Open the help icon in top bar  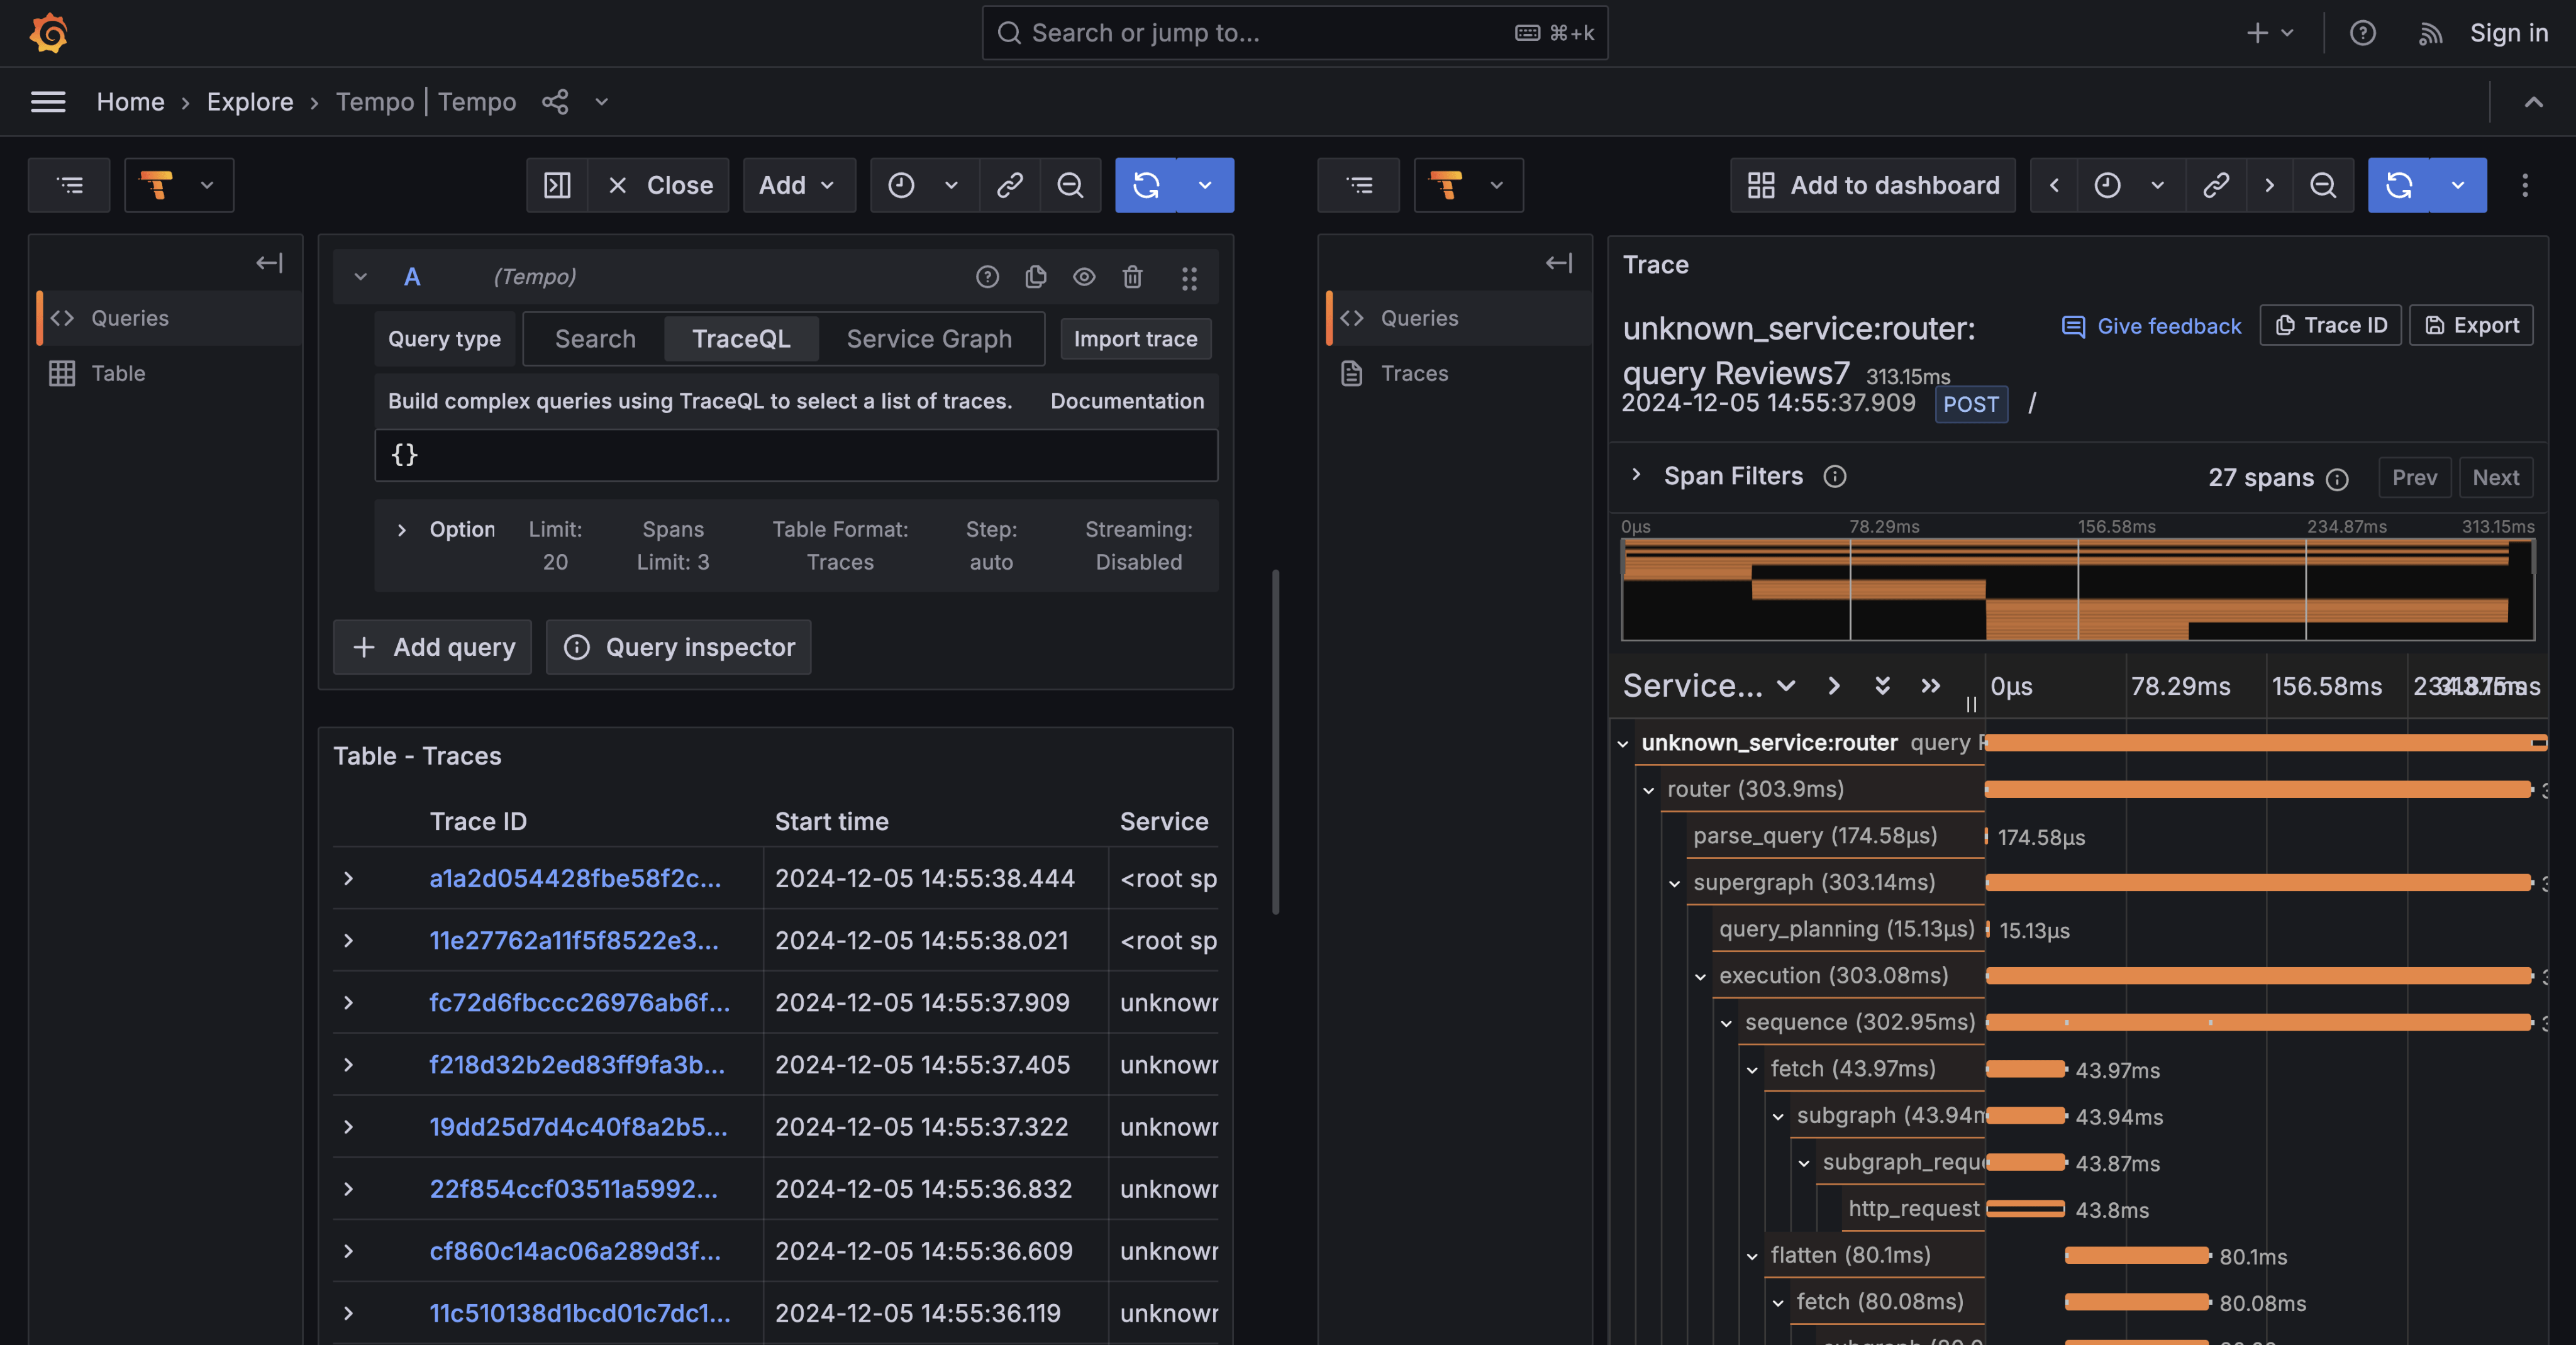[x=2362, y=33]
